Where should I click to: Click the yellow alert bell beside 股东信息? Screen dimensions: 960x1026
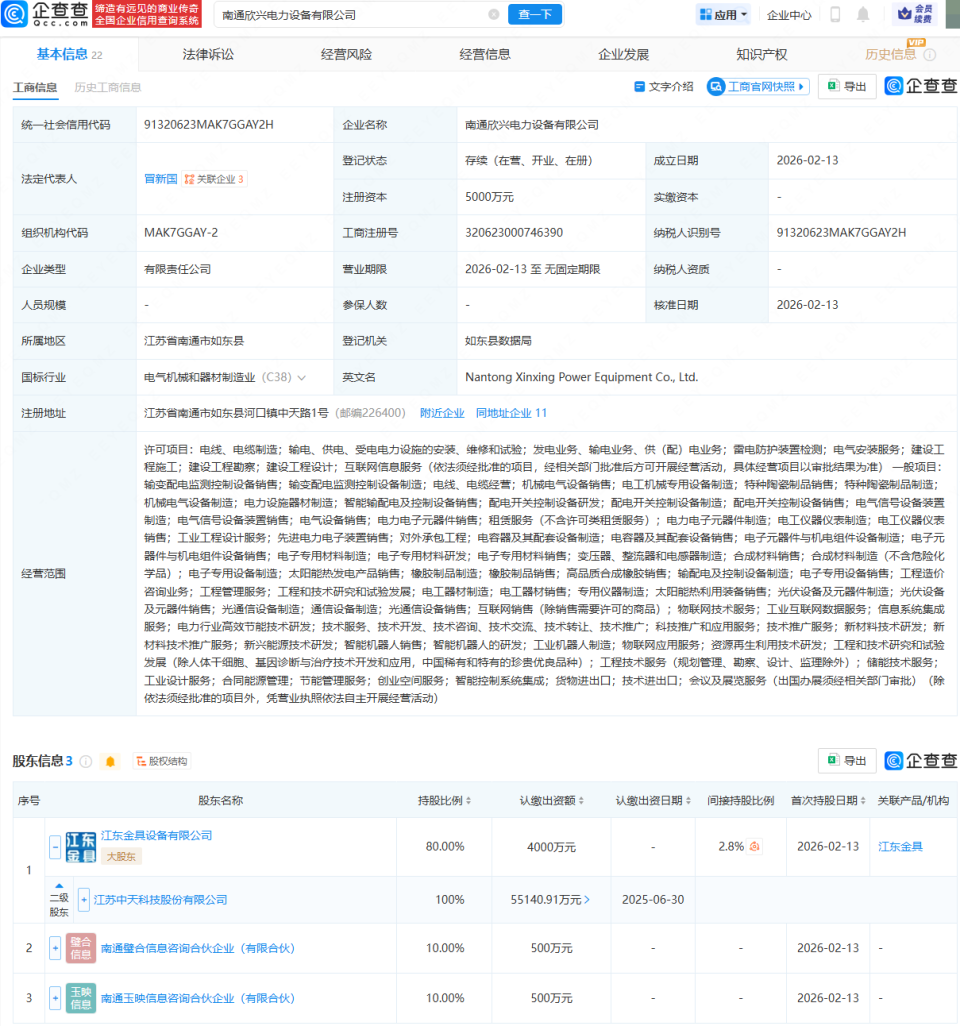point(110,761)
